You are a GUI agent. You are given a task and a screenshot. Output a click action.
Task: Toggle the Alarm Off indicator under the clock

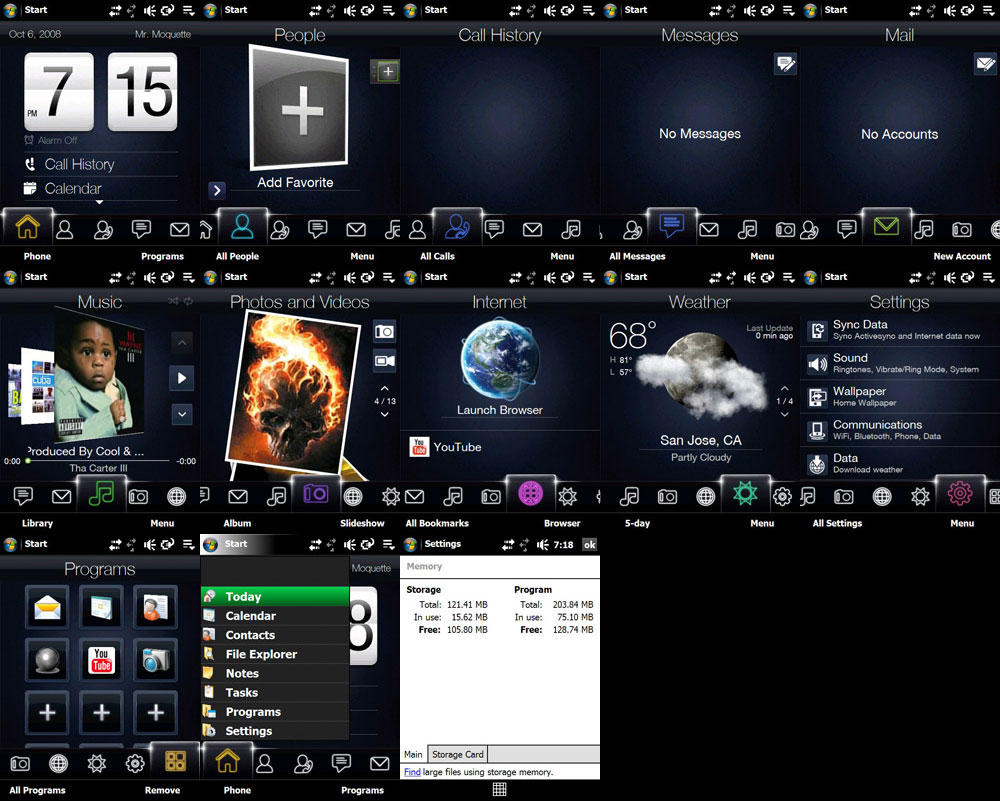(x=51, y=141)
